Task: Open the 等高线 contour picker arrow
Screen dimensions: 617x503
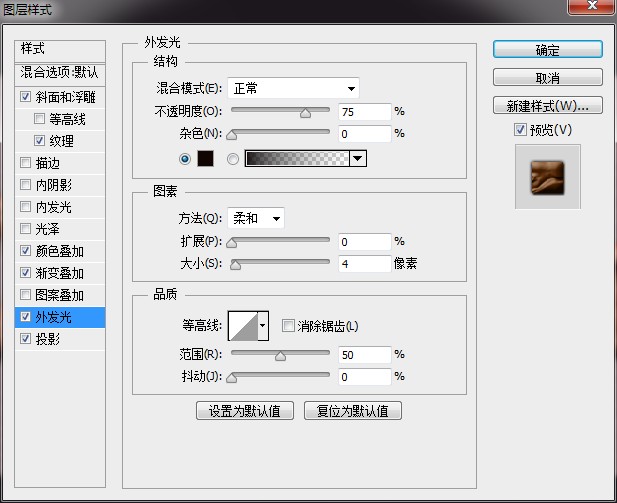Action: pyautogui.click(x=263, y=325)
